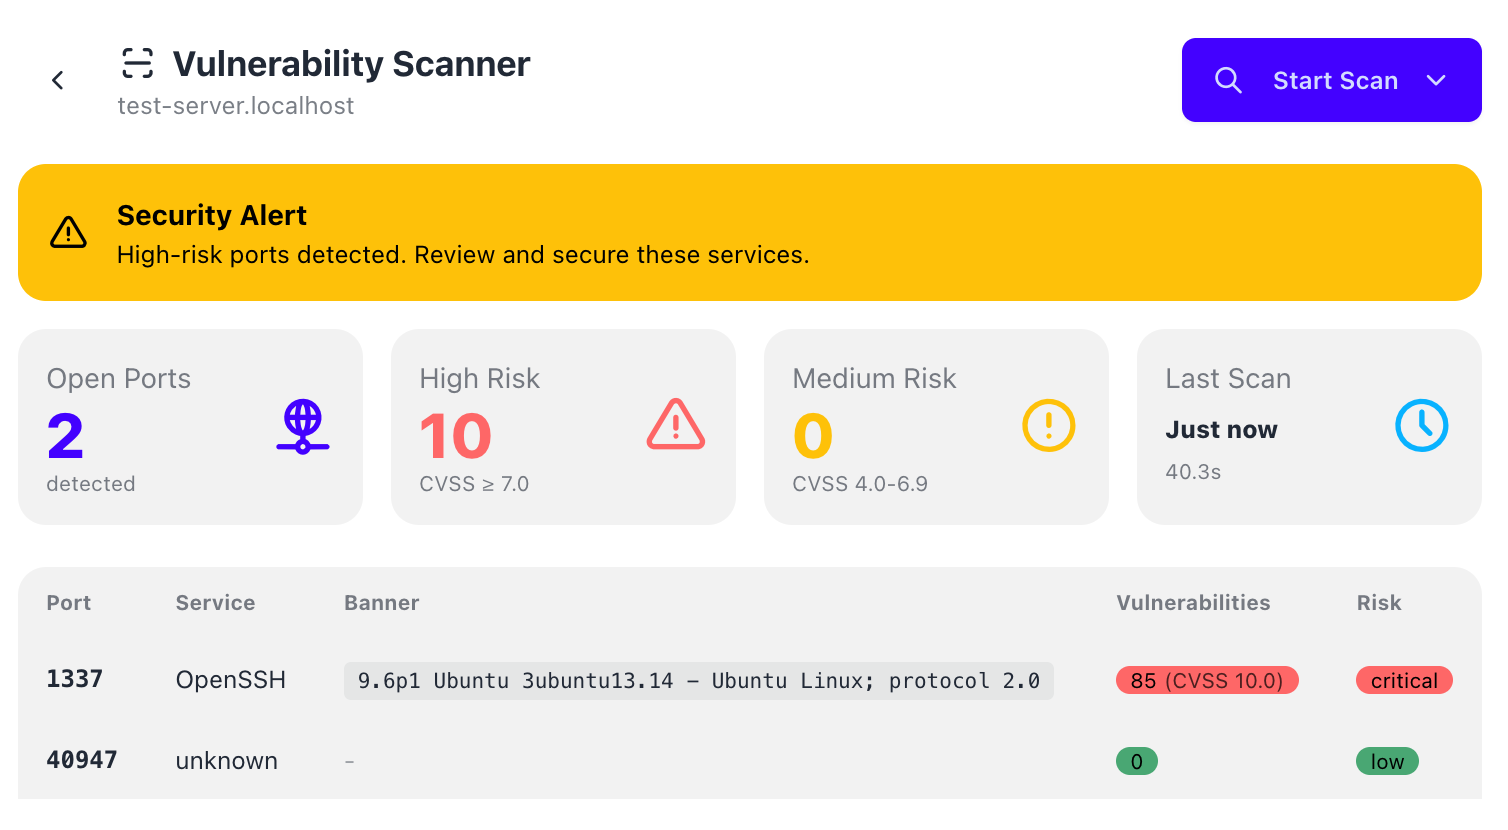Click the Last Scan clock icon
Image resolution: width=1508 pixels, height=830 pixels.
click(x=1422, y=425)
